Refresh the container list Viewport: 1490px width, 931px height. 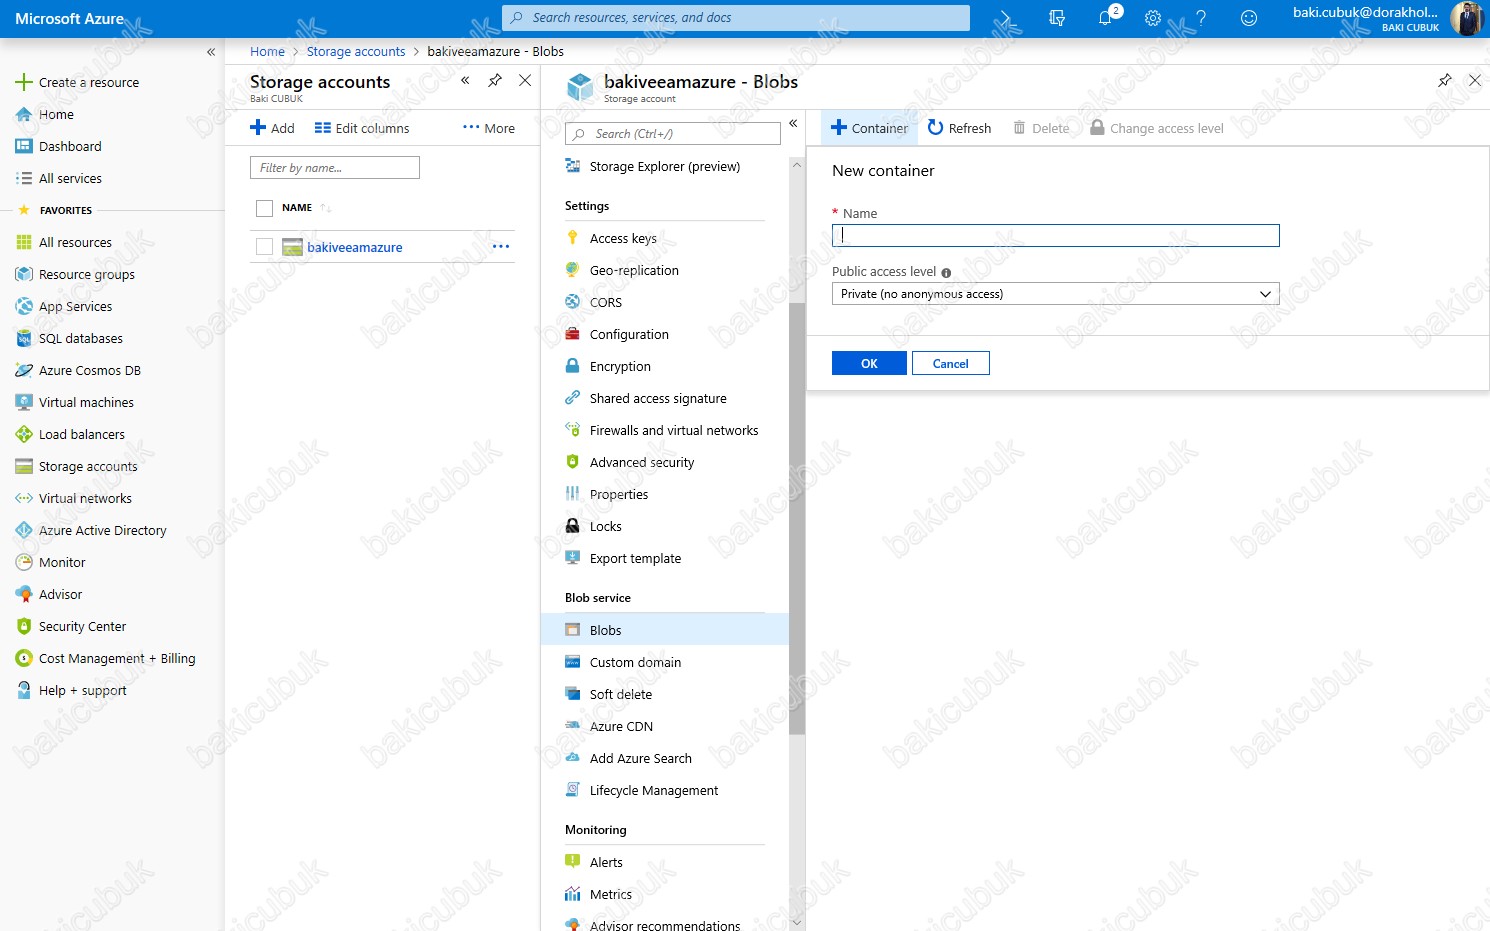coord(959,128)
